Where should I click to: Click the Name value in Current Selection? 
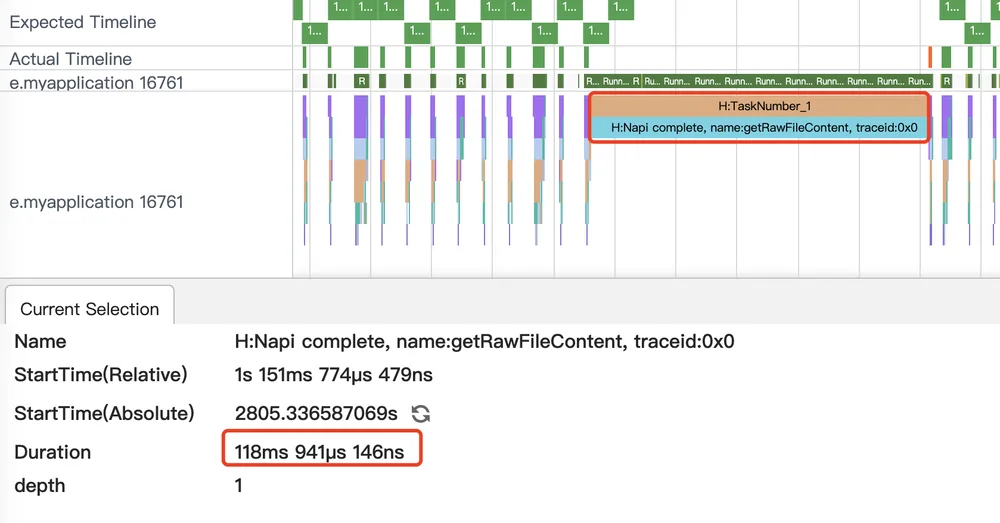(x=484, y=341)
